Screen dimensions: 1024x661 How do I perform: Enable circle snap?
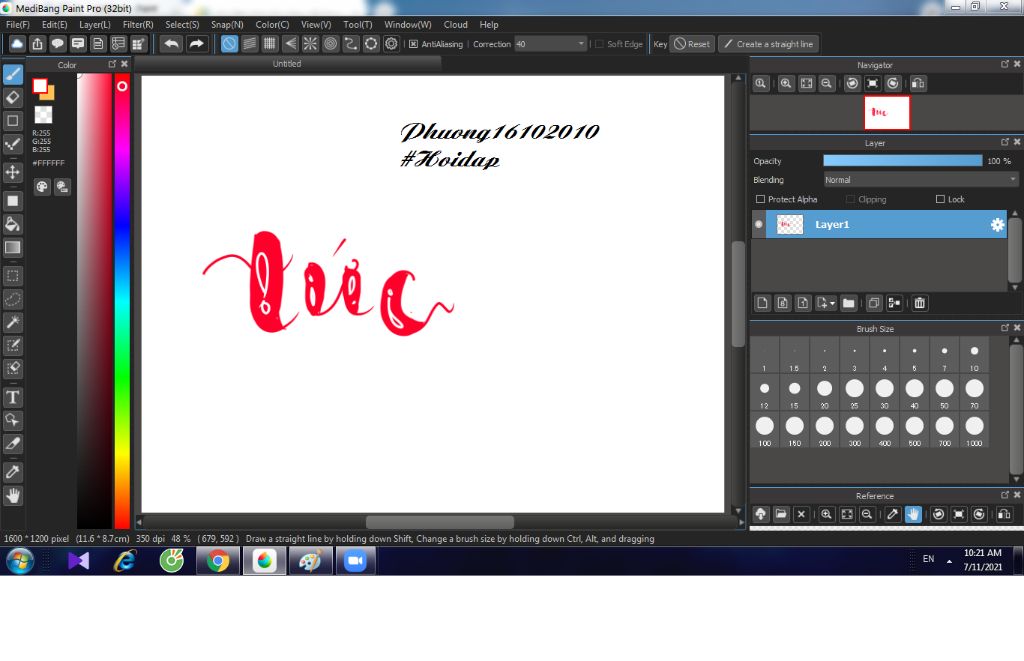(330, 44)
